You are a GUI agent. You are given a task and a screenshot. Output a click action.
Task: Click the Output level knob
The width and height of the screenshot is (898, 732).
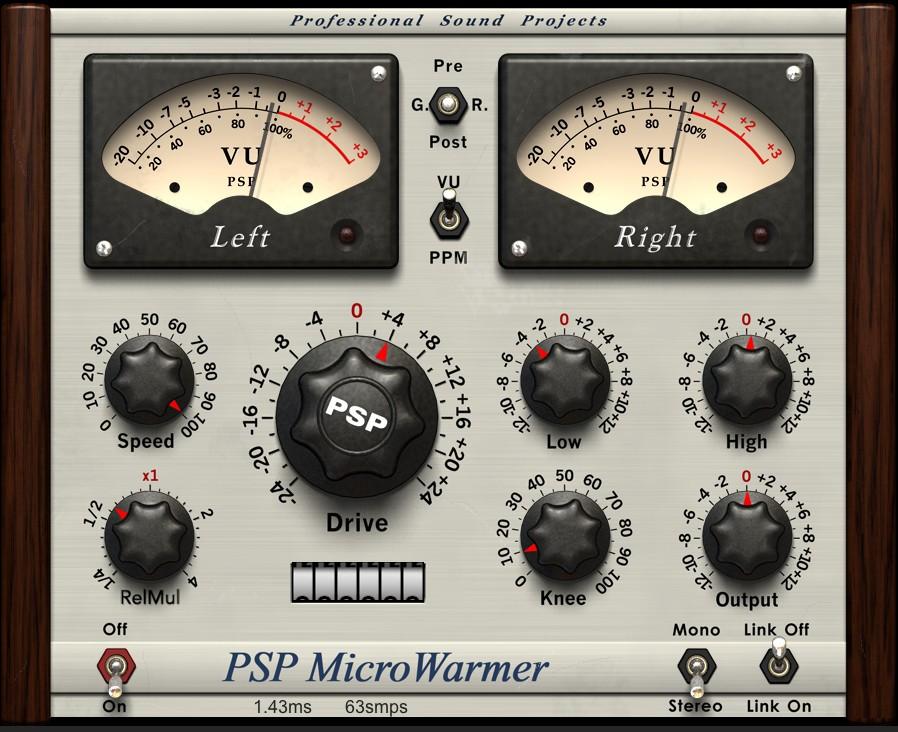coord(746,533)
